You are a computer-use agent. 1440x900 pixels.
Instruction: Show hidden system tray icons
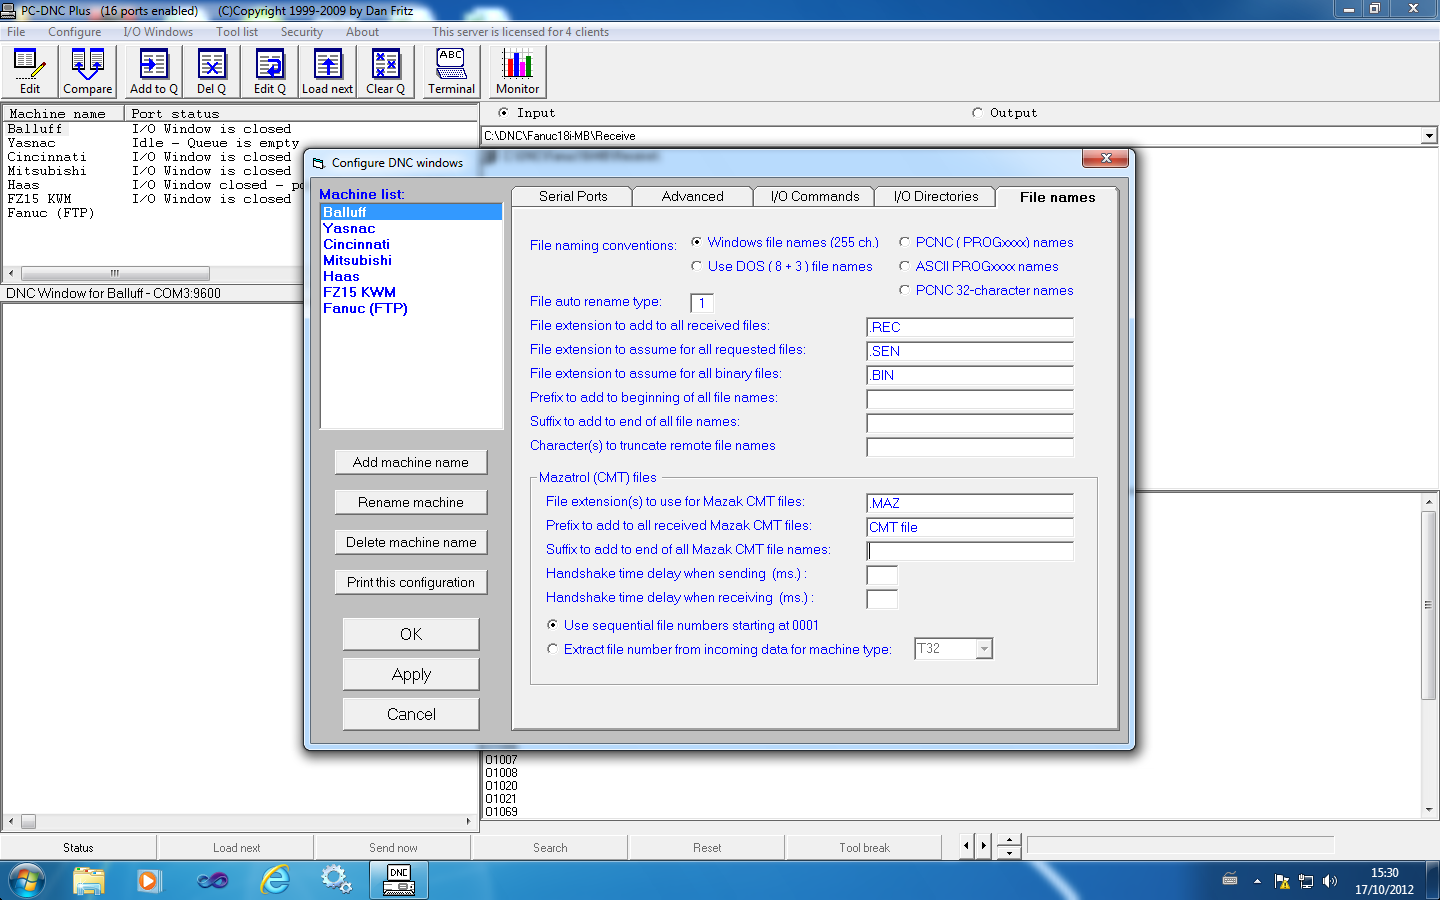[1257, 881]
